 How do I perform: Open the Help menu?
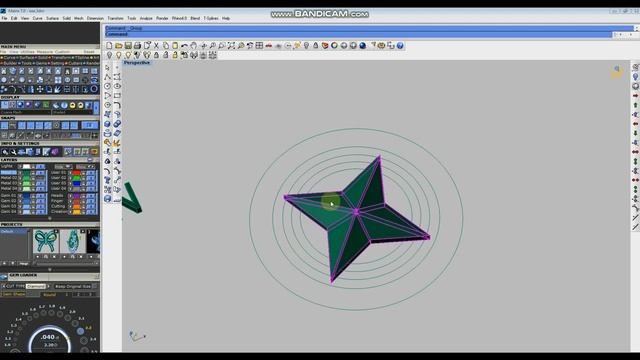[x=226, y=18]
